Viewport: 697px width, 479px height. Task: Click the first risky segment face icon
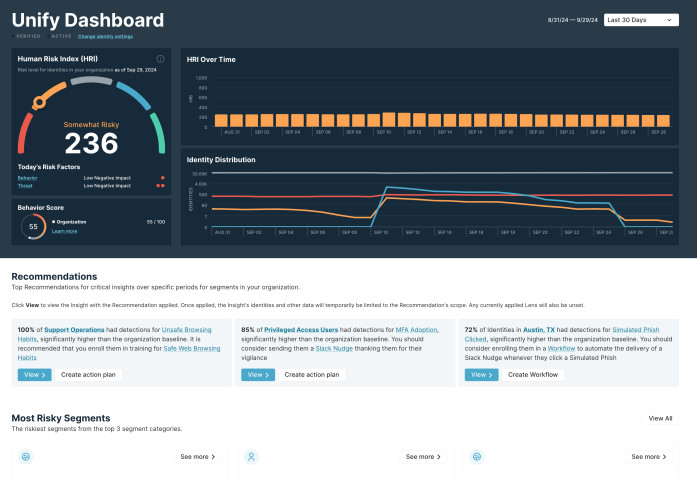(26, 456)
